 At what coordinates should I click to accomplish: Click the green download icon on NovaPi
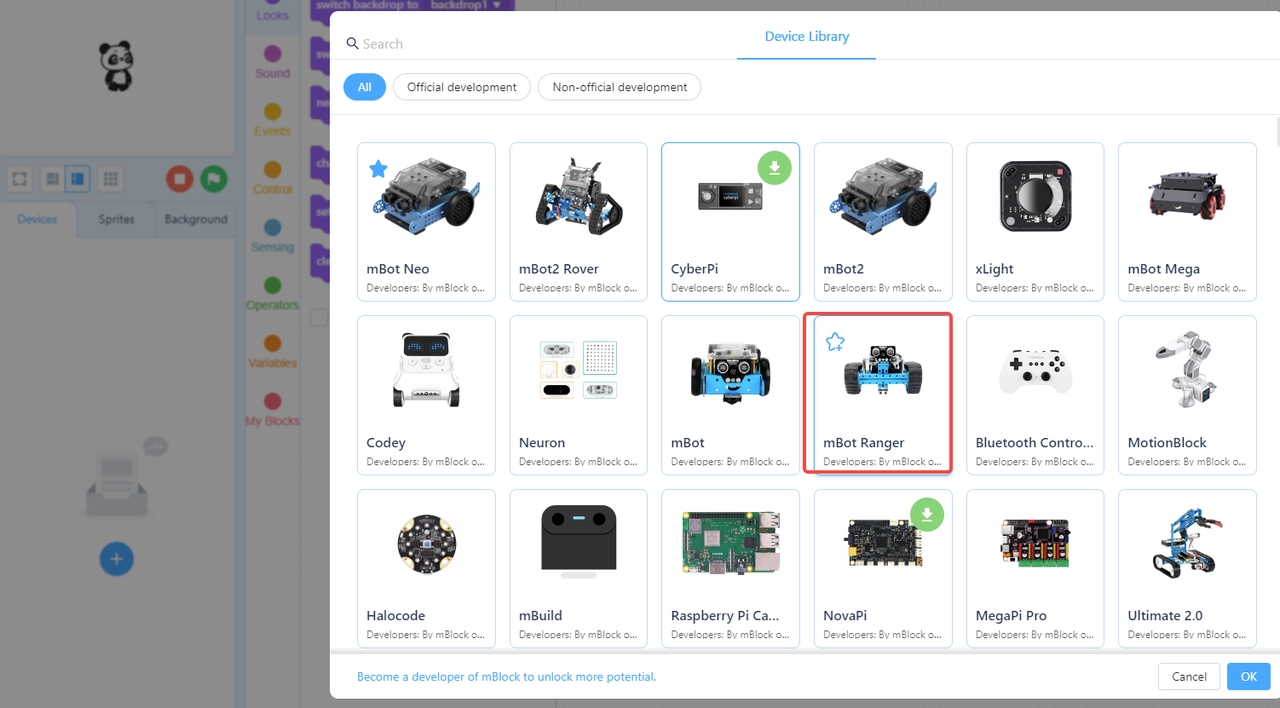click(x=927, y=514)
